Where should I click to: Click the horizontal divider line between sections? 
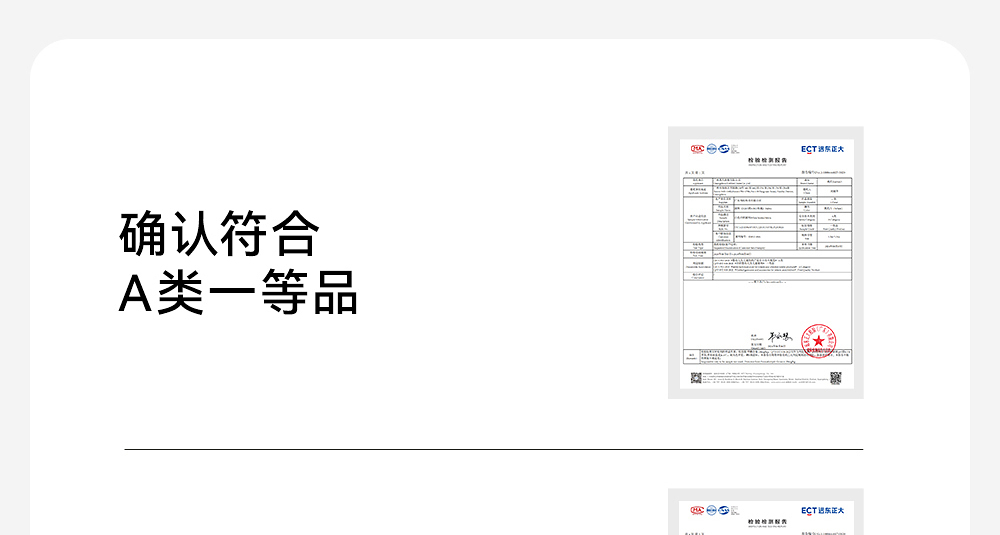[493, 449]
